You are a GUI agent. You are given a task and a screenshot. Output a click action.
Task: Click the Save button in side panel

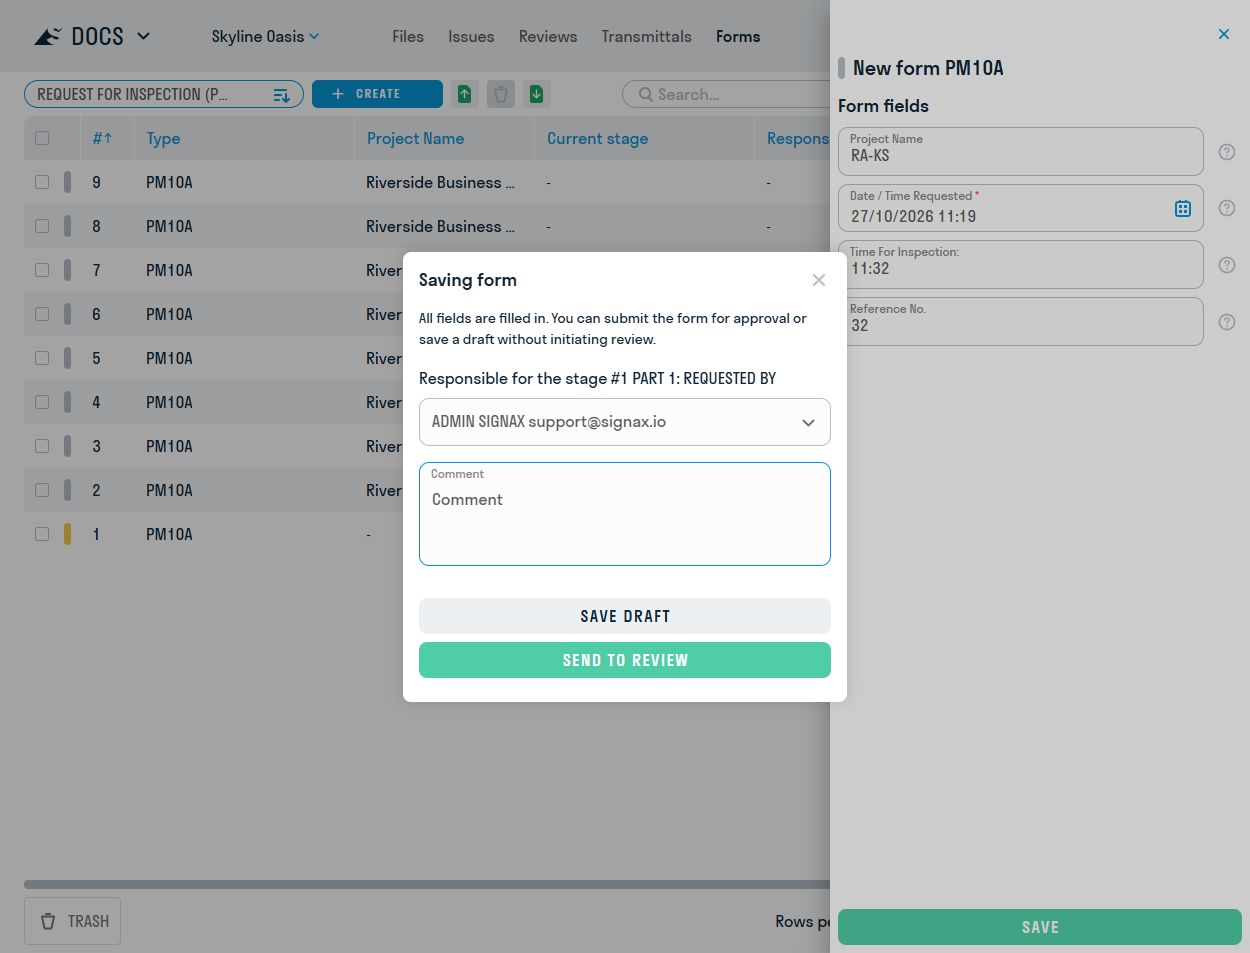1040,927
